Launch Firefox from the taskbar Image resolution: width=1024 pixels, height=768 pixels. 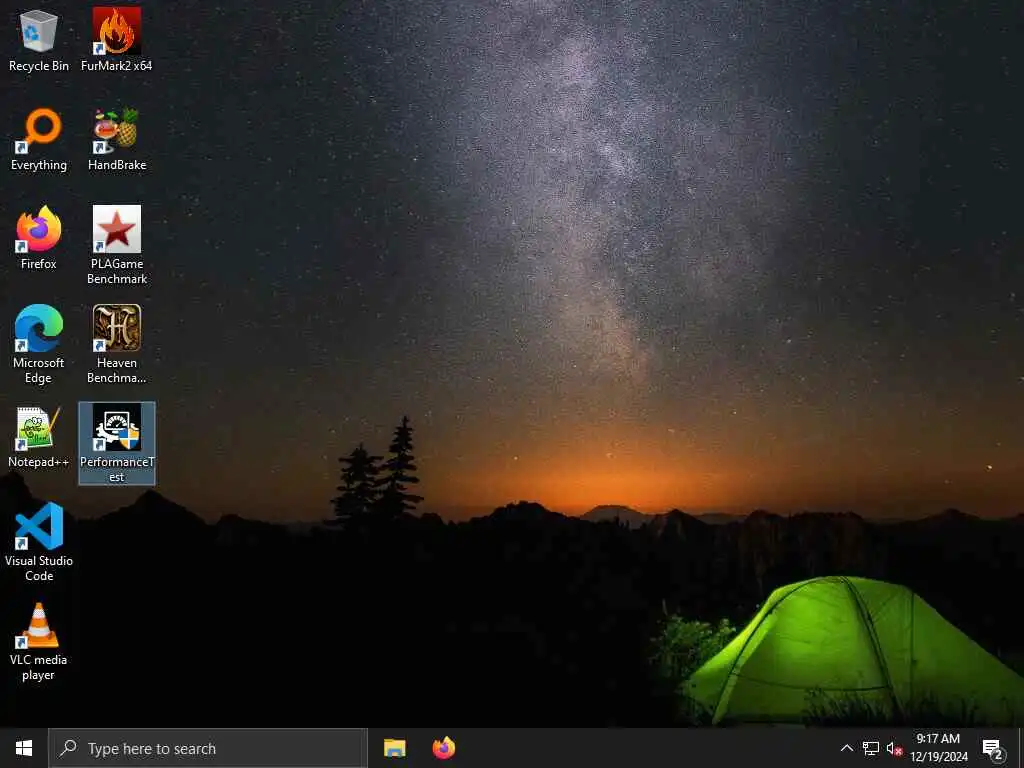pyautogui.click(x=444, y=748)
